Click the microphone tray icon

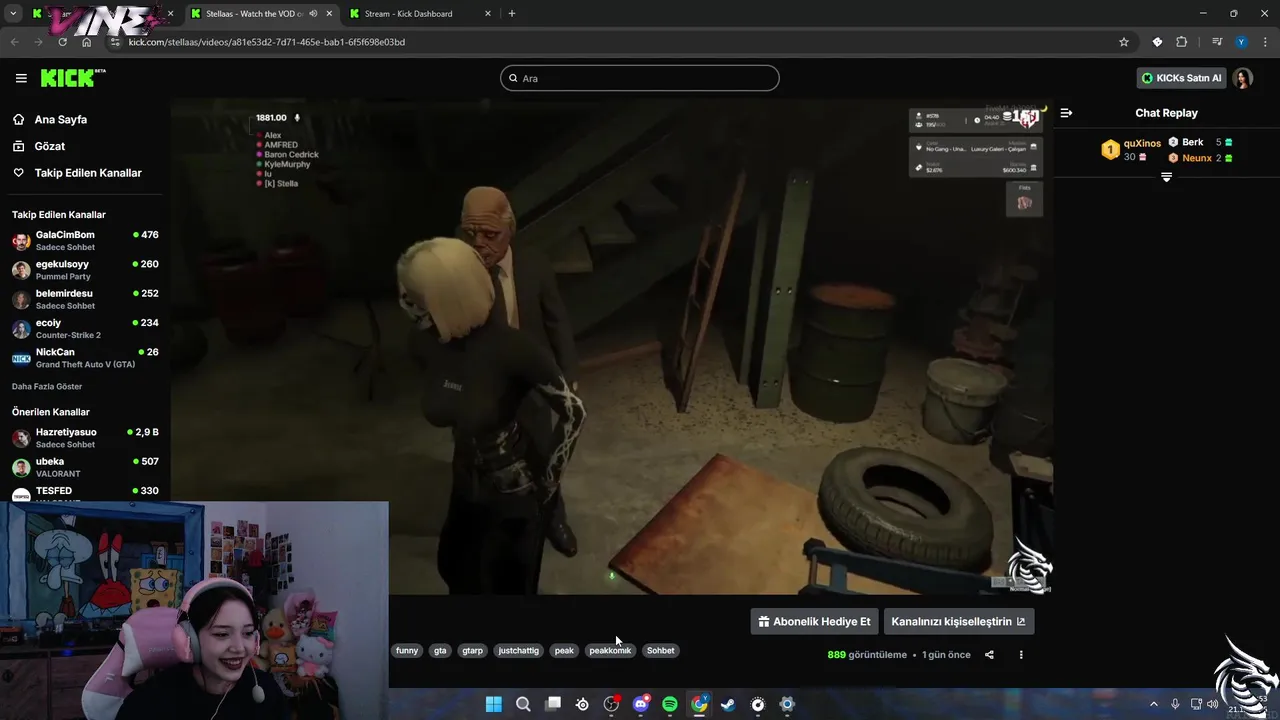coord(1175,704)
